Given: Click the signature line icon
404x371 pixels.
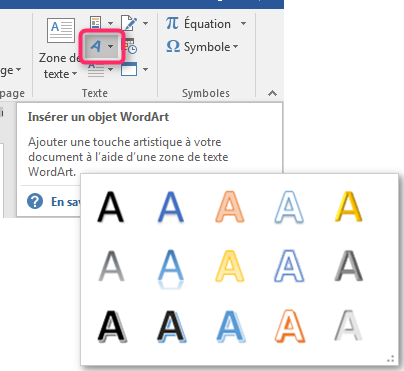Looking at the screenshot, I should tap(130, 23).
